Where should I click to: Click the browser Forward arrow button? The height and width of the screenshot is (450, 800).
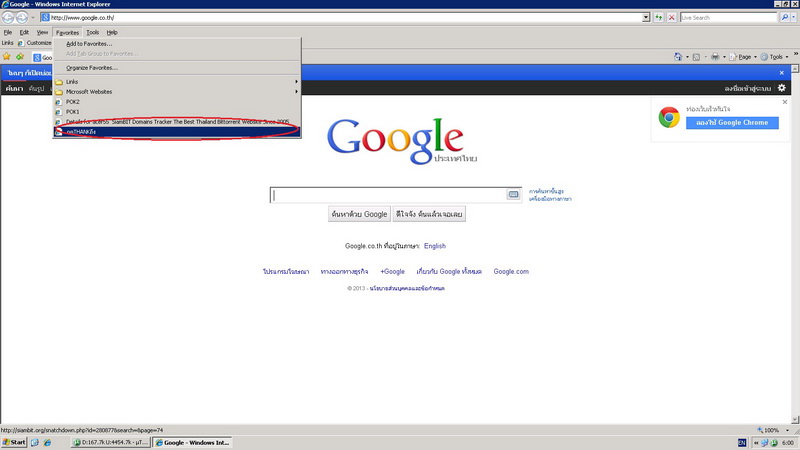(22, 17)
